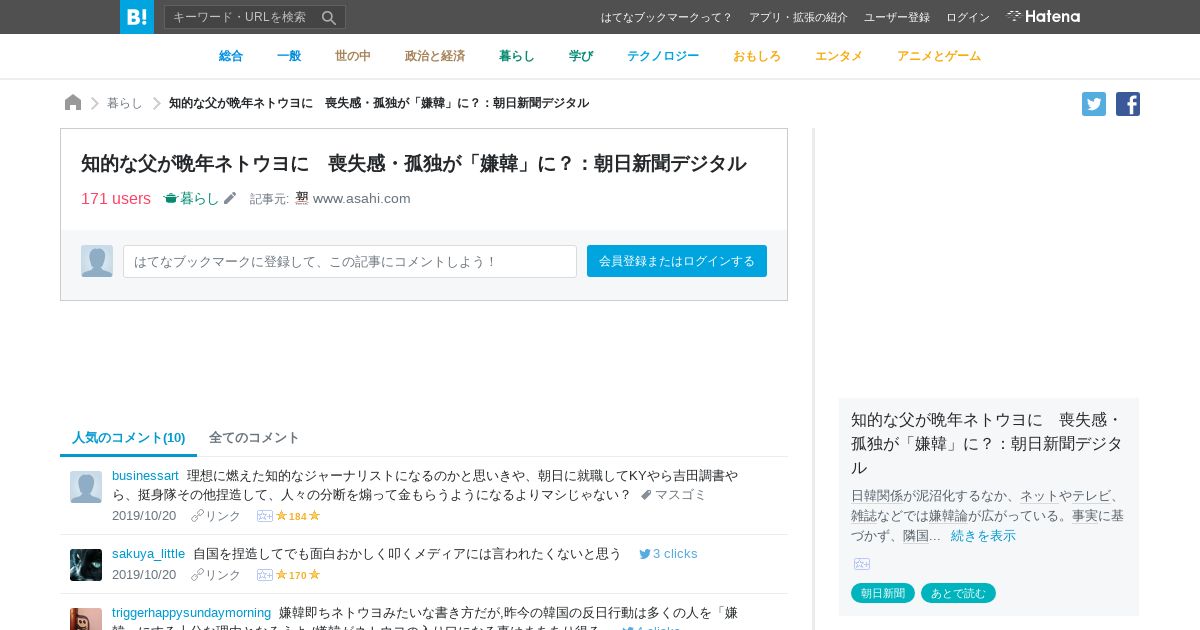This screenshot has width=1200, height=630.
Task: Open sakuya_little user profile link
Action: coord(148,553)
